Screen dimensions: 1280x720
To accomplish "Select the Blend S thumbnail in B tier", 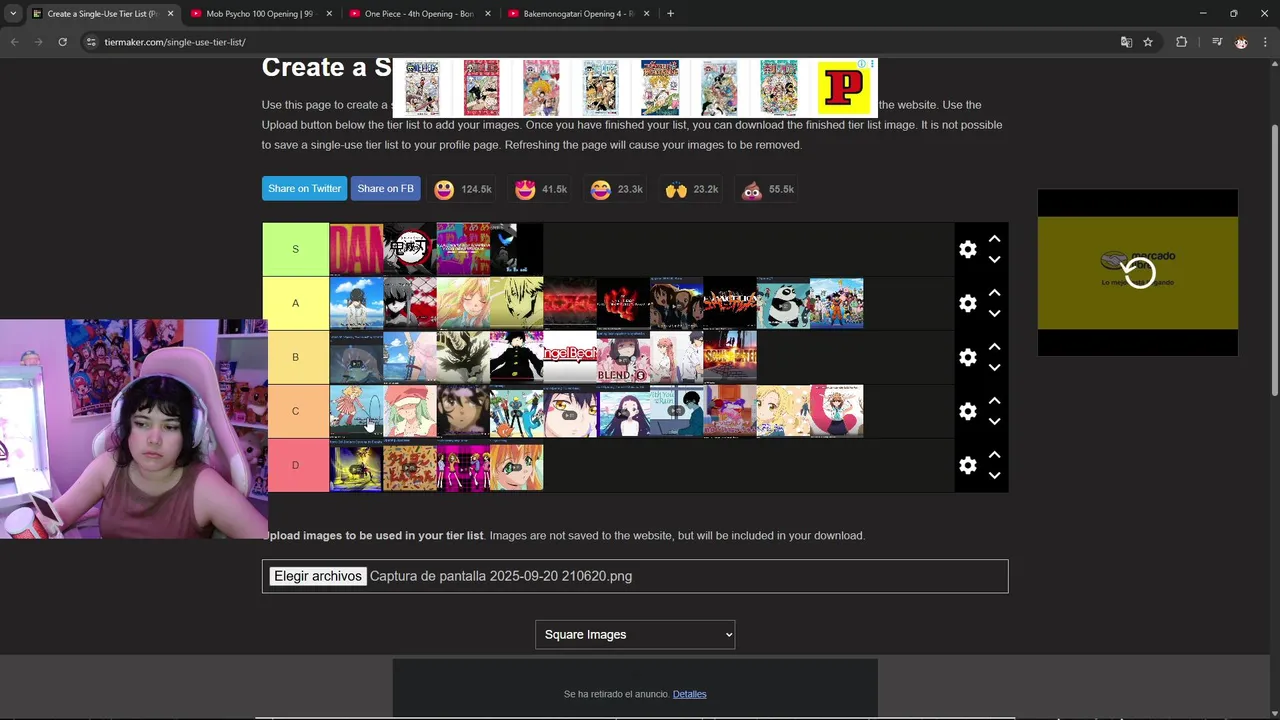I will pos(623,357).
